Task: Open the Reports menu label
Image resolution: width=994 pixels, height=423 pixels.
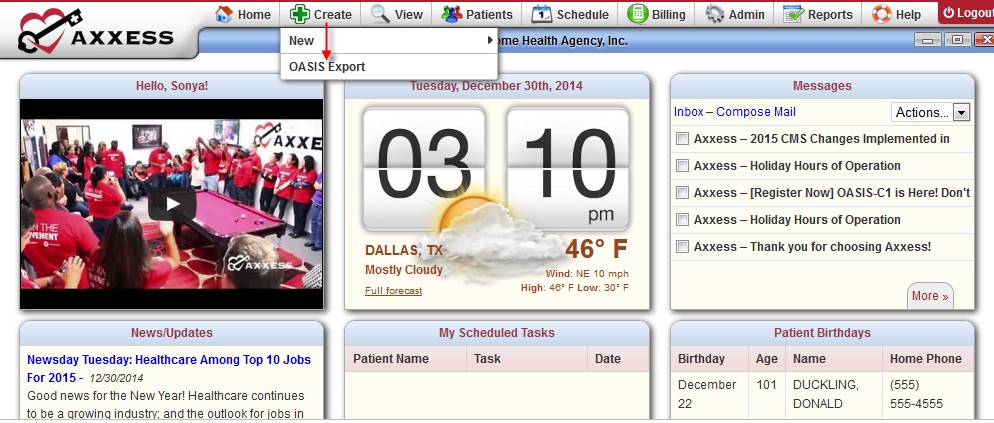Action: pyautogui.click(x=830, y=15)
